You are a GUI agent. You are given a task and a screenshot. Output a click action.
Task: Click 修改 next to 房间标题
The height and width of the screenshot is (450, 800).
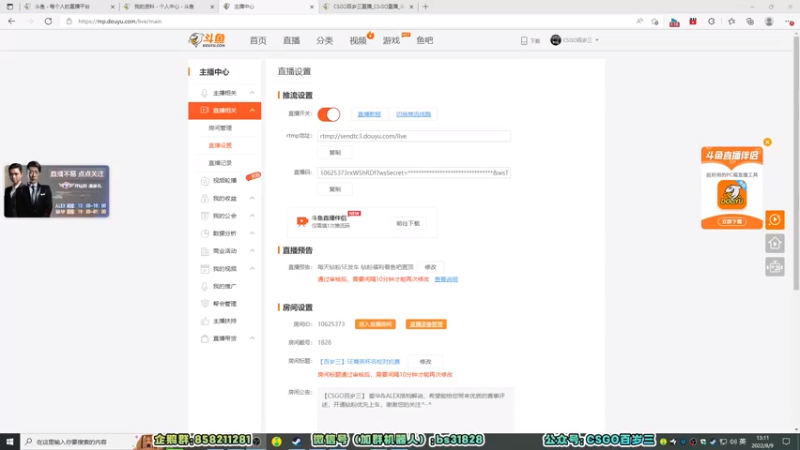coord(426,362)
